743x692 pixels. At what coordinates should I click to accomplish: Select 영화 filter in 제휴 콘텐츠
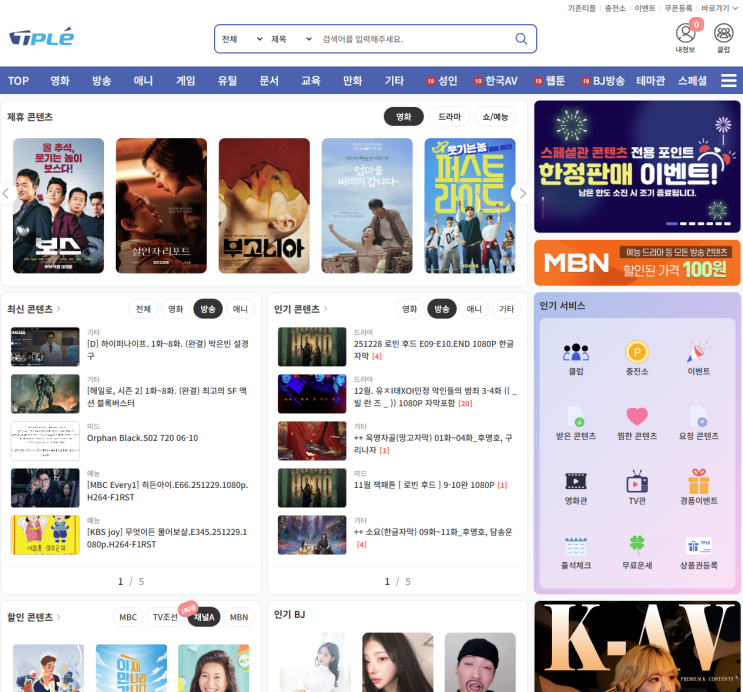[x=404, y=117]
